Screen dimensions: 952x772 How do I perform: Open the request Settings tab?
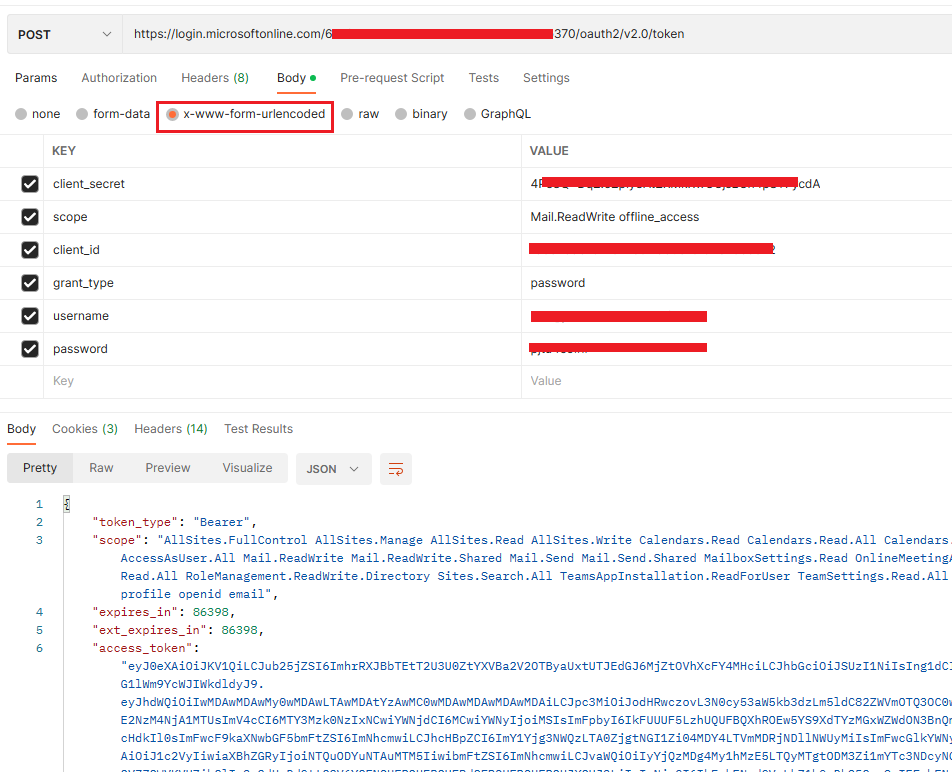point(546,78)
